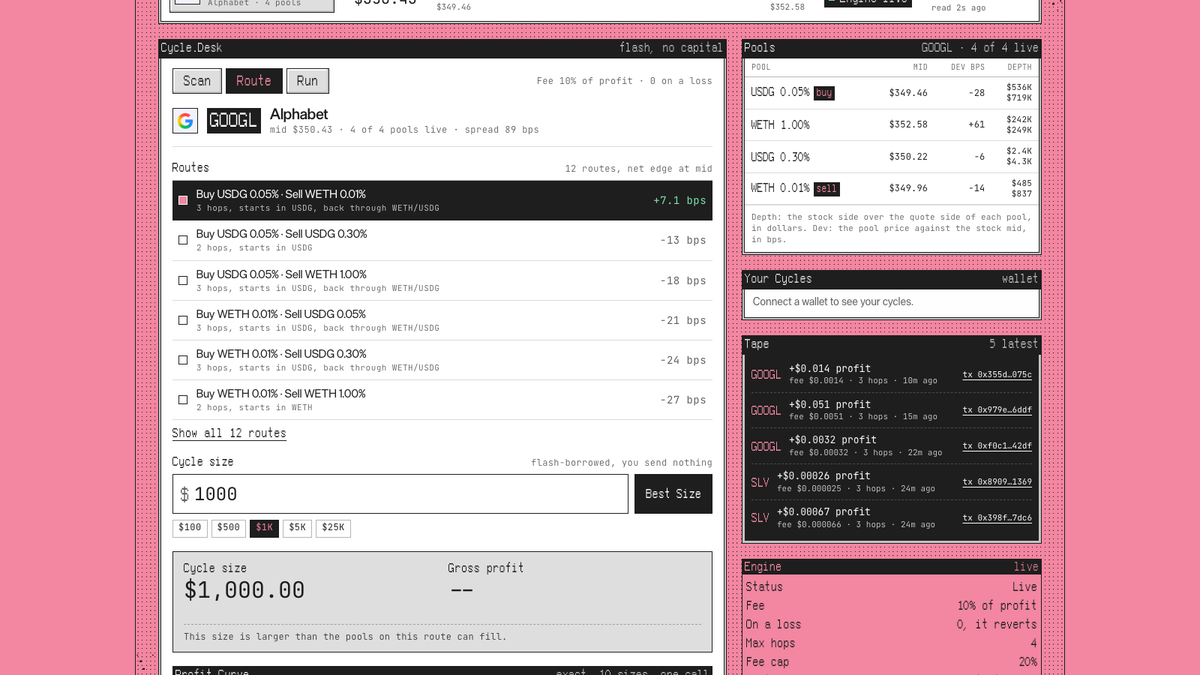Enable the Buy WETH 0.01% · Sell WETH 1.00% route

point(183,400)
